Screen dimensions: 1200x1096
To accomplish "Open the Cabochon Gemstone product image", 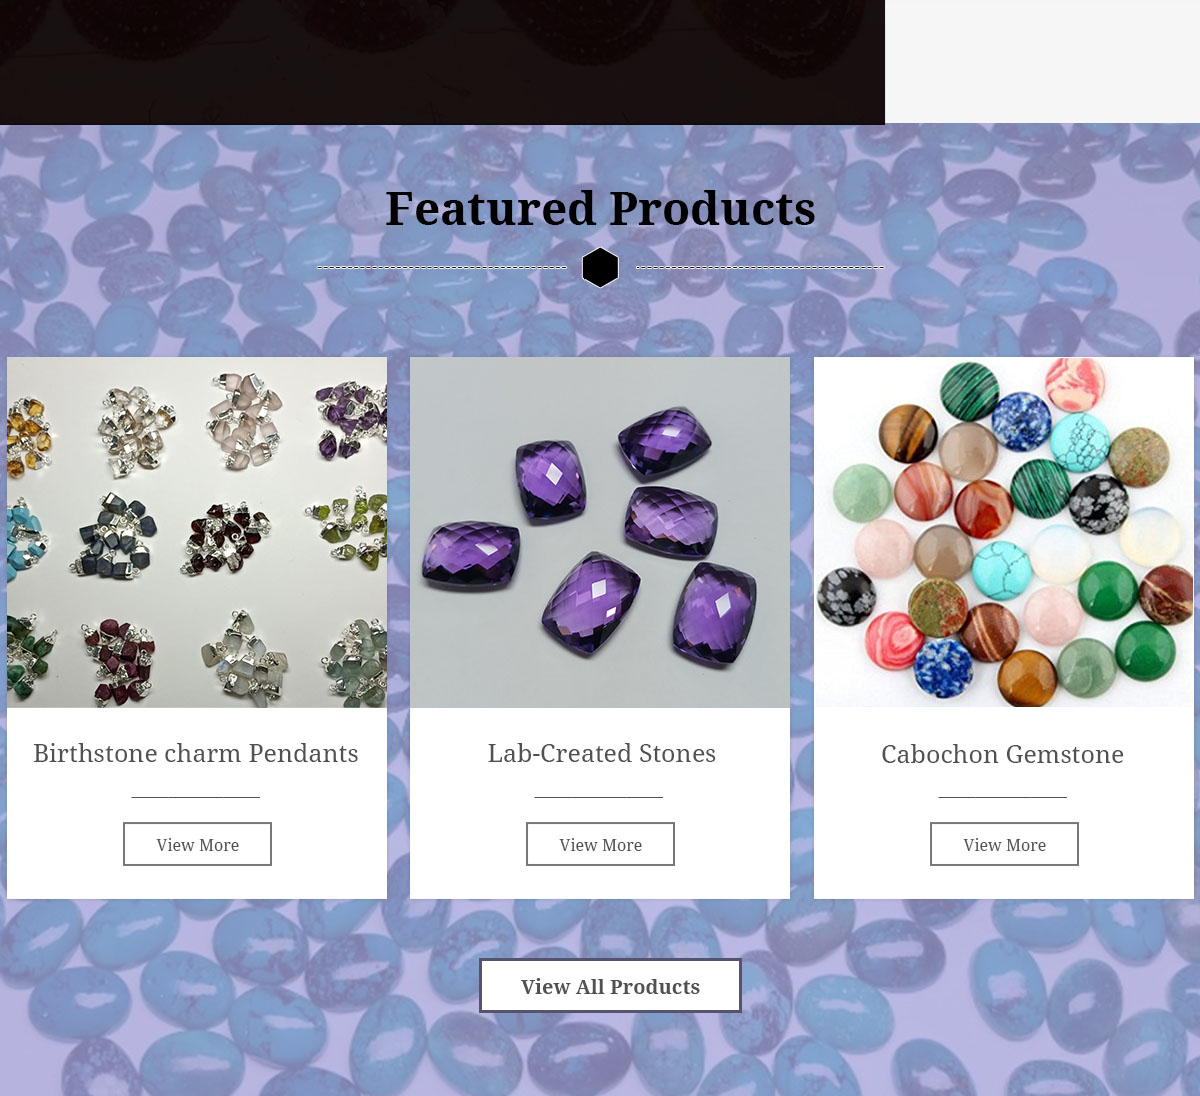I will point(1004,532).
